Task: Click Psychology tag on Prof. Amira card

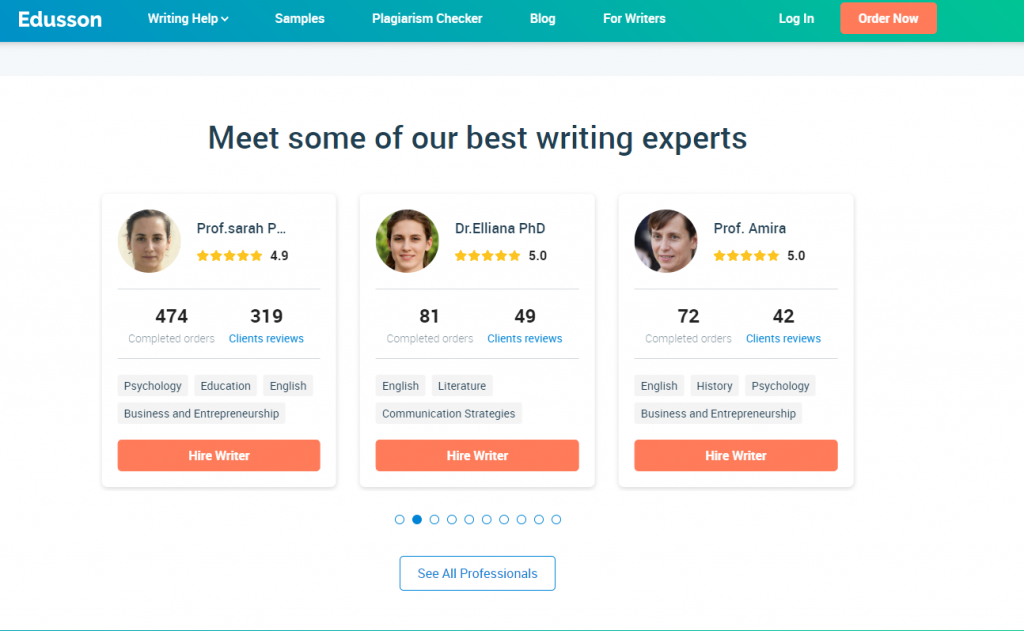Action: [x=780, y=385]
